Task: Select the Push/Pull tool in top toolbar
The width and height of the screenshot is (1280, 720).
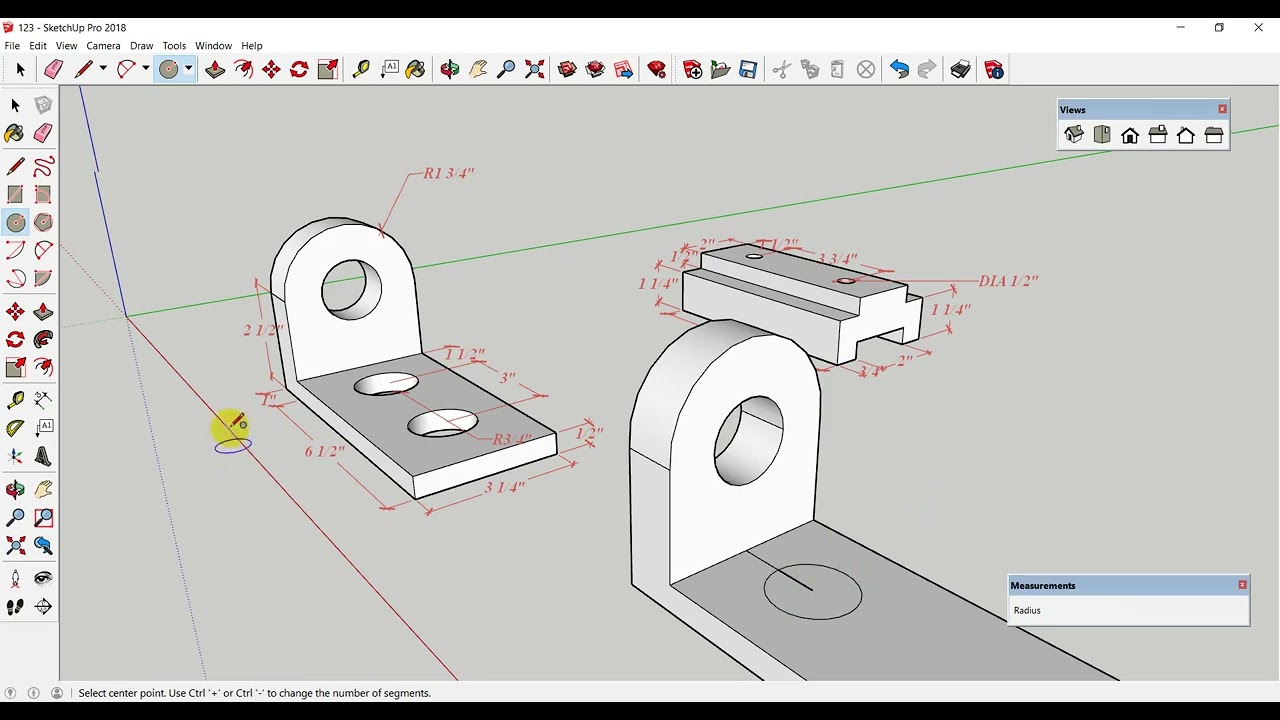Action: 215,69
